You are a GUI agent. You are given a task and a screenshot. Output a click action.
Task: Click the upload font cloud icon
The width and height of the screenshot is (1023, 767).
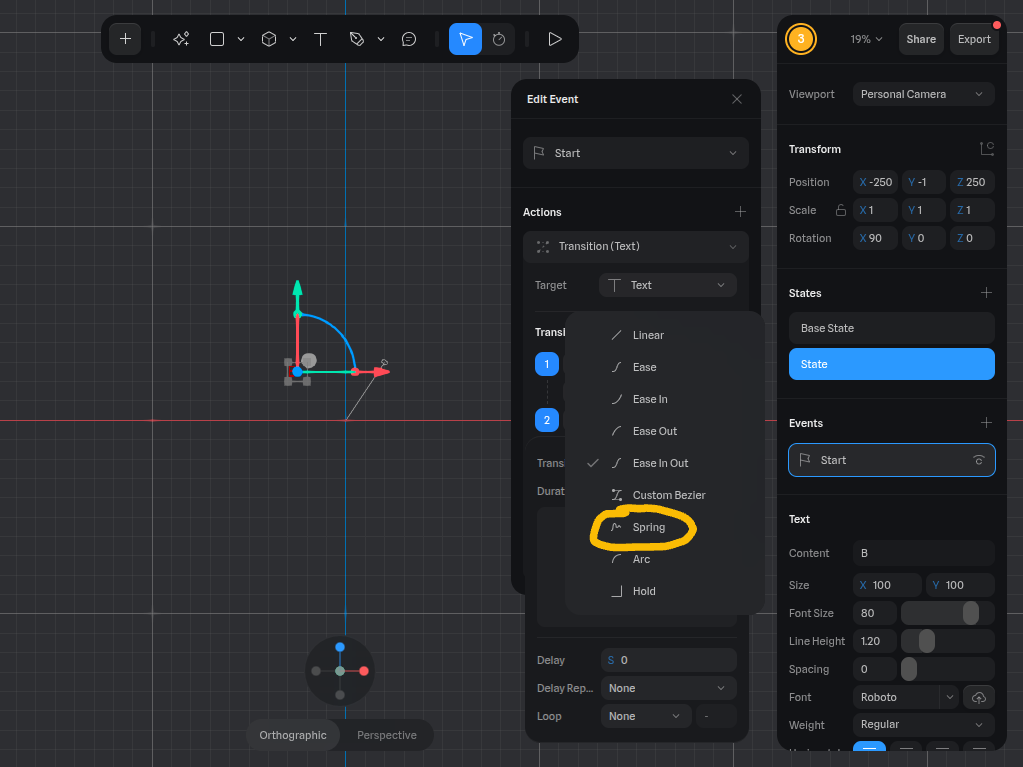979,697
